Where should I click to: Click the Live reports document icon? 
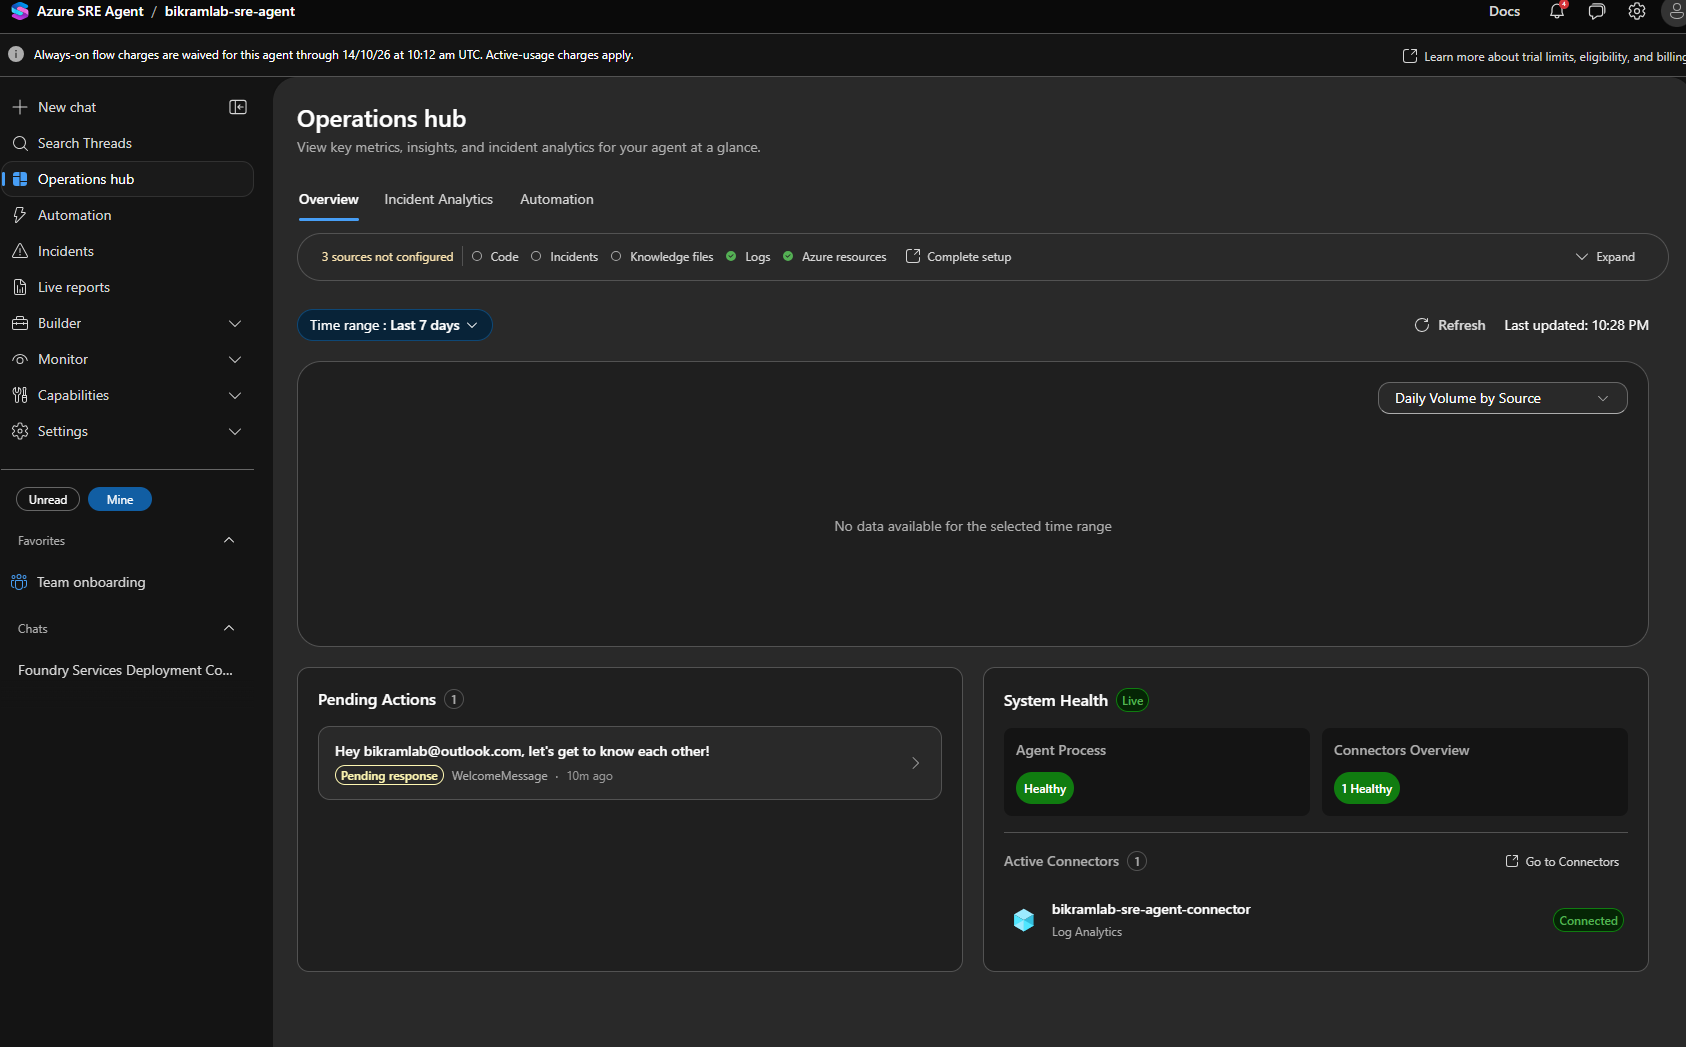click(20, 287)
